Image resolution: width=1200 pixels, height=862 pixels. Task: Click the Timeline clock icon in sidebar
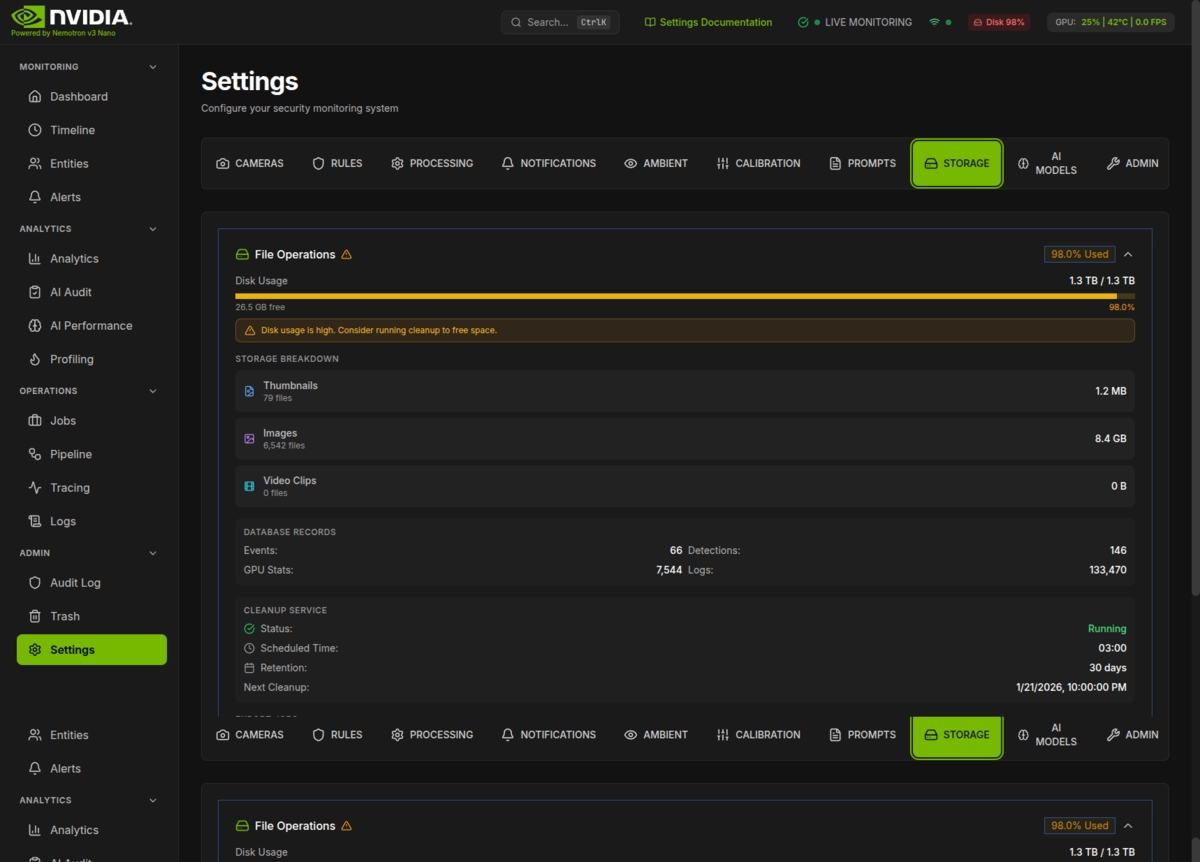click(x=35, y=130)
